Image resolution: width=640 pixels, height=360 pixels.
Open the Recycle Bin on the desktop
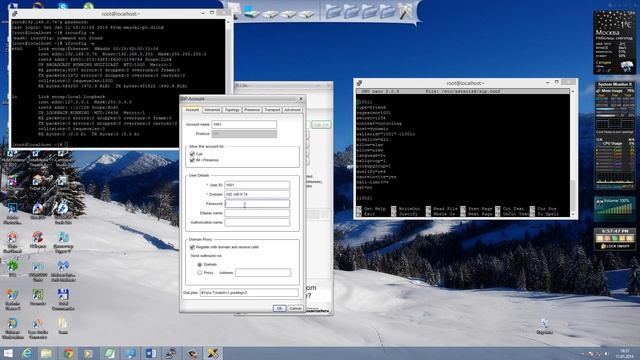tap(544, 326)
